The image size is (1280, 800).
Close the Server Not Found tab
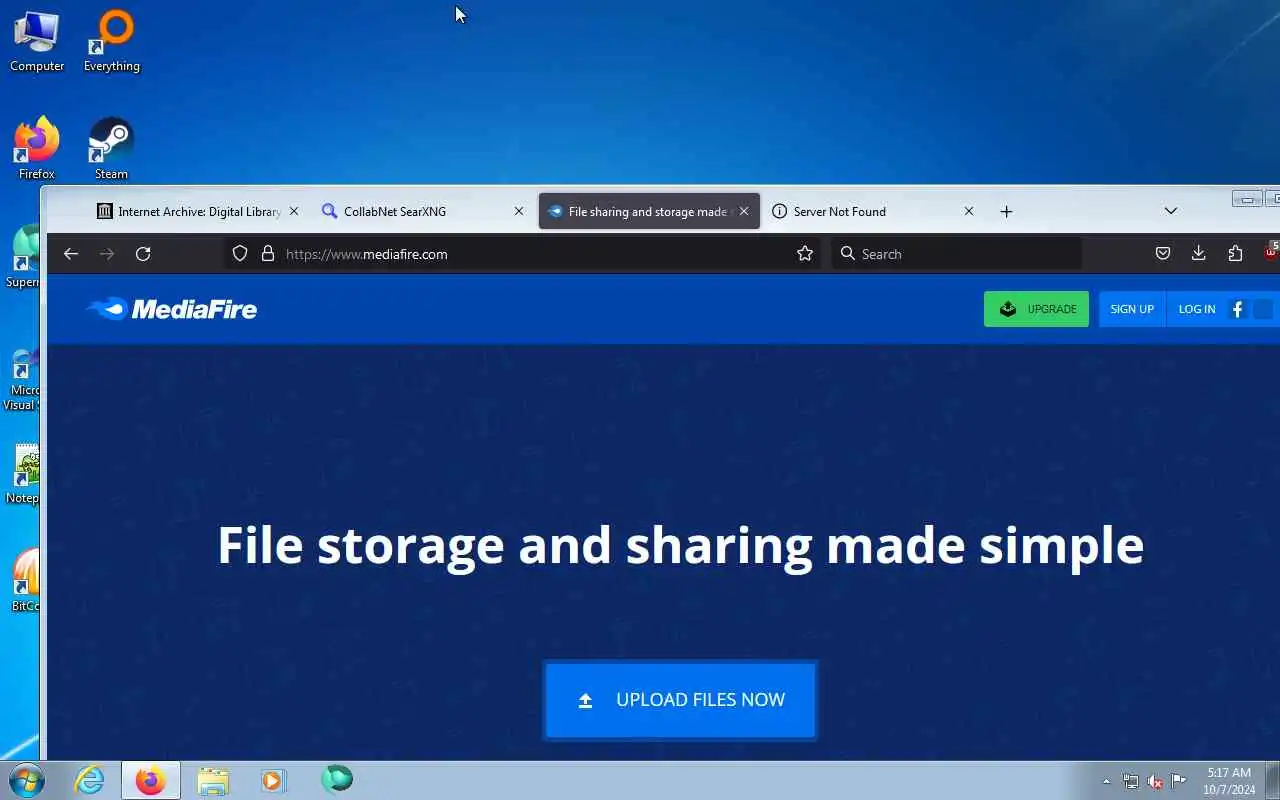(x=968, y=211)
